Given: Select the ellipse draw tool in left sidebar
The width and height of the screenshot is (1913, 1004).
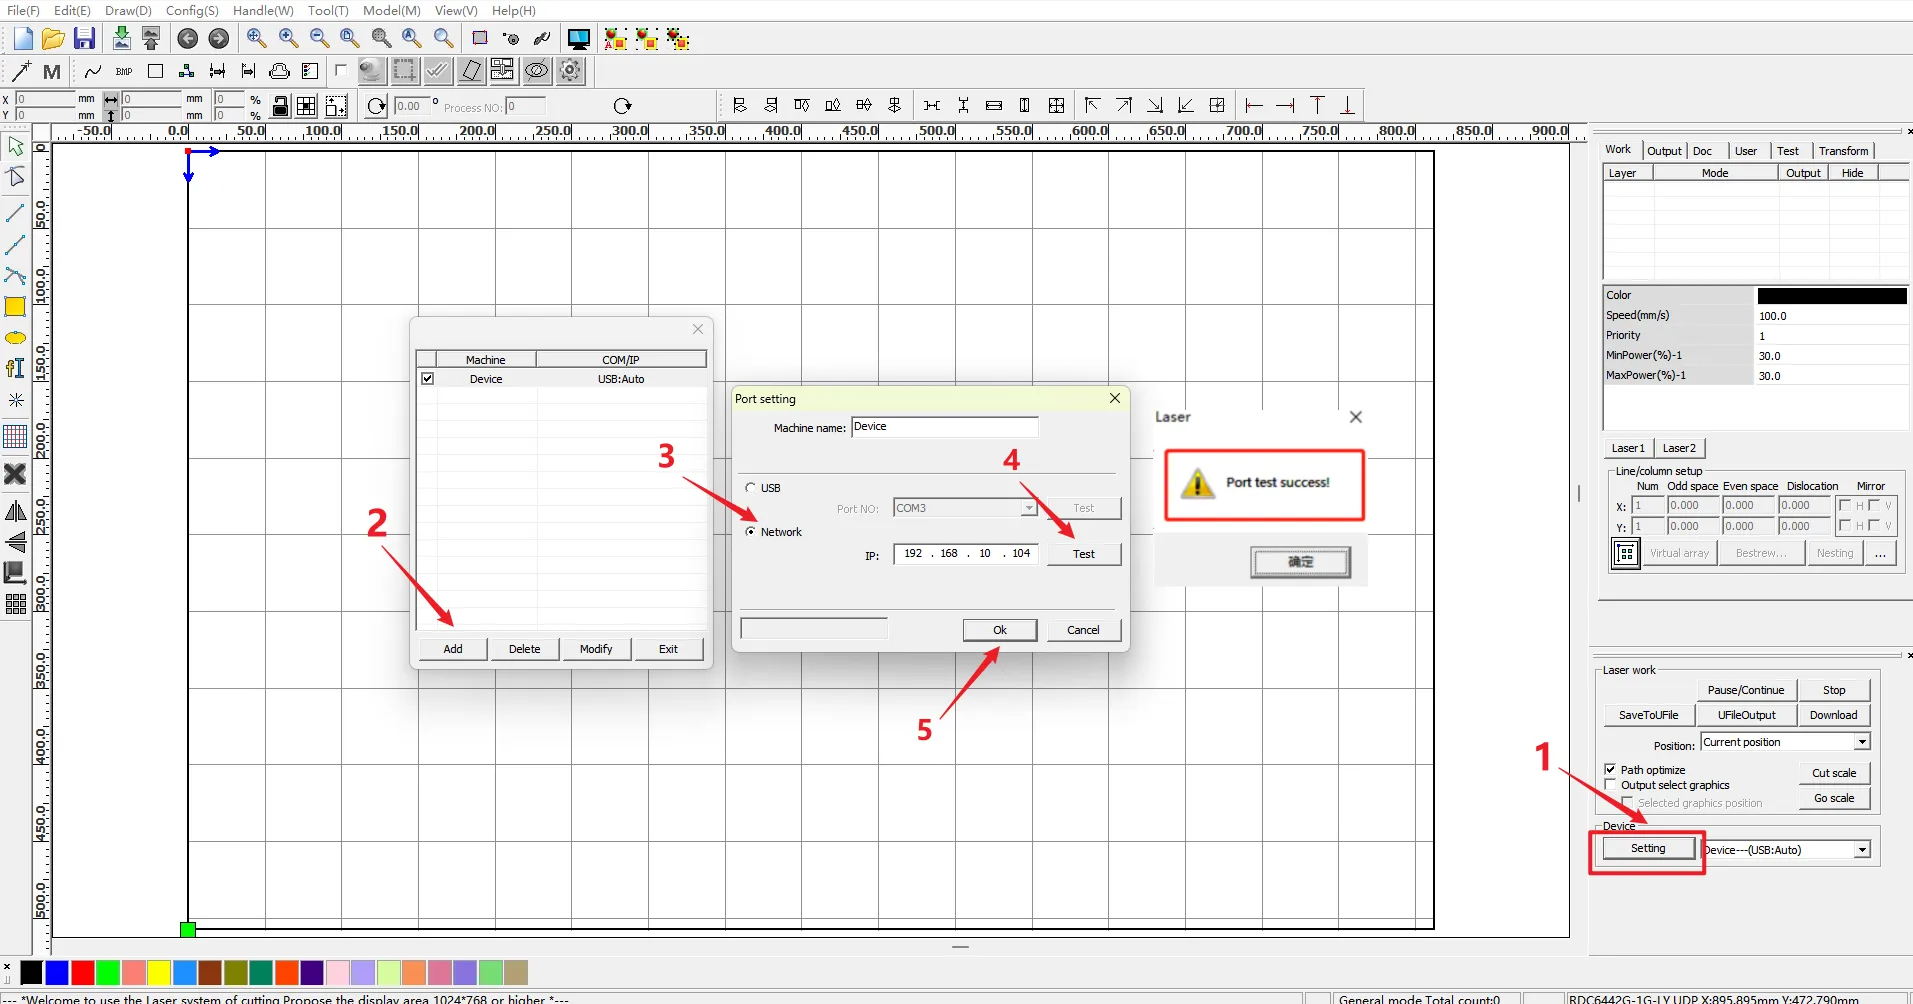Looking at the screenshot, I should point(15,338).
